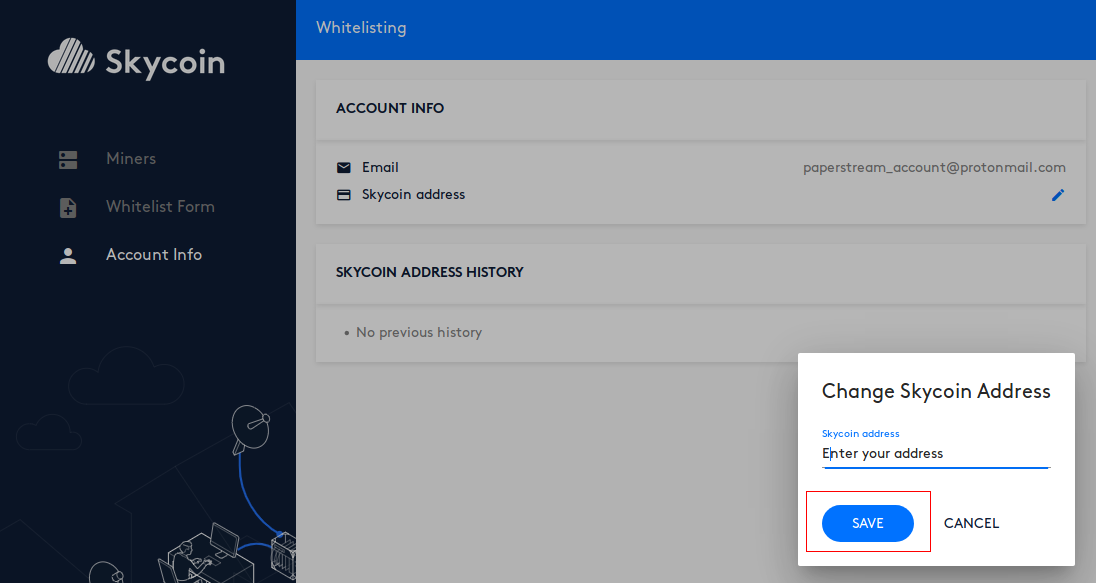Click the Skycoin wordmark text
1096x583 pixels.
(x=165, y=63)
